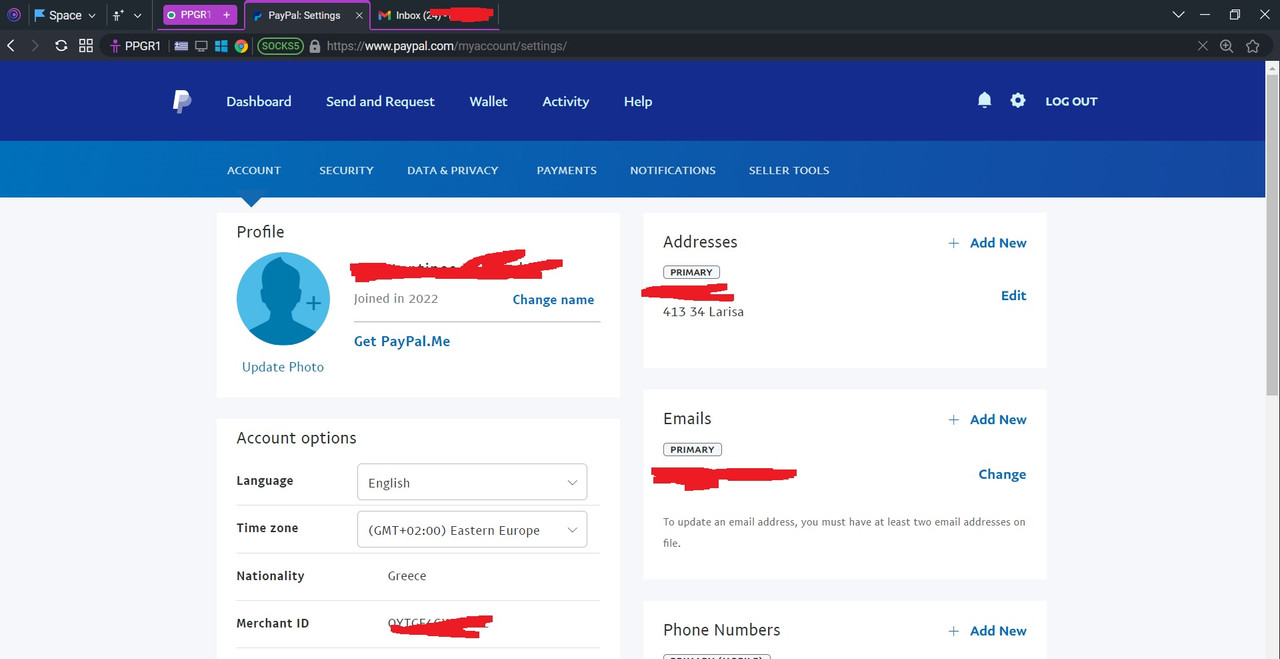Click the padlock site security icon

(315, 46)
